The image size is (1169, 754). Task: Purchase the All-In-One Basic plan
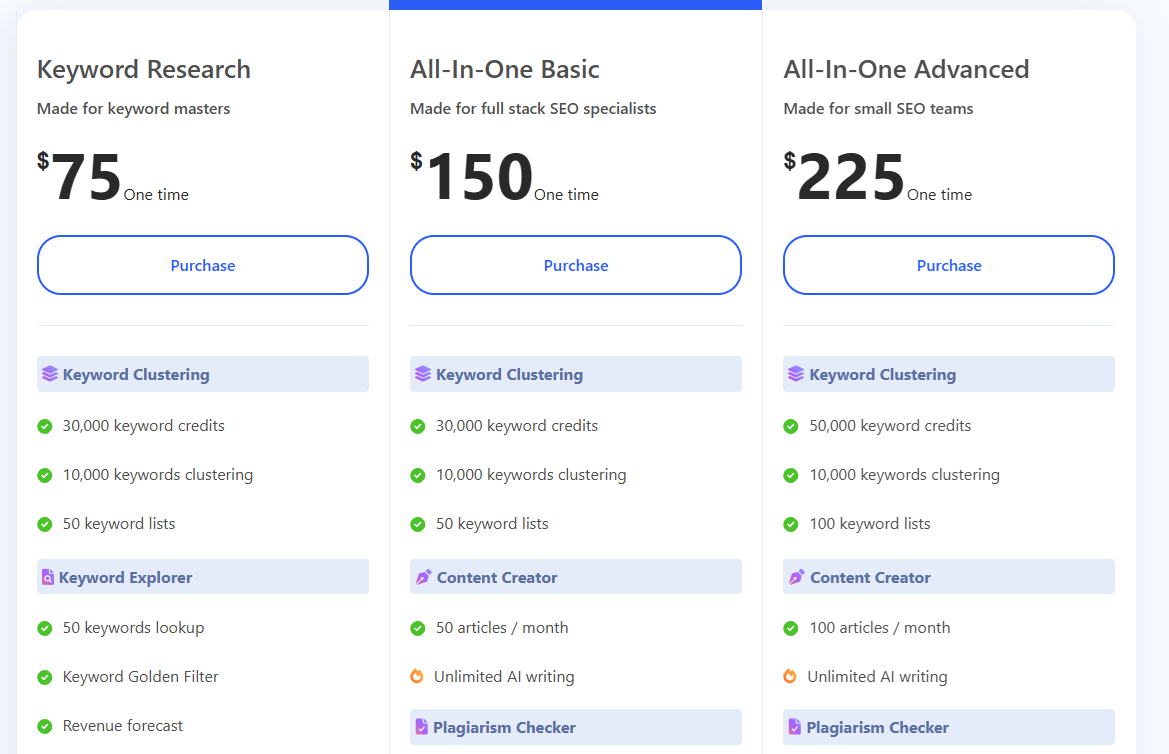pyautogui.click(x=576, y=265)
